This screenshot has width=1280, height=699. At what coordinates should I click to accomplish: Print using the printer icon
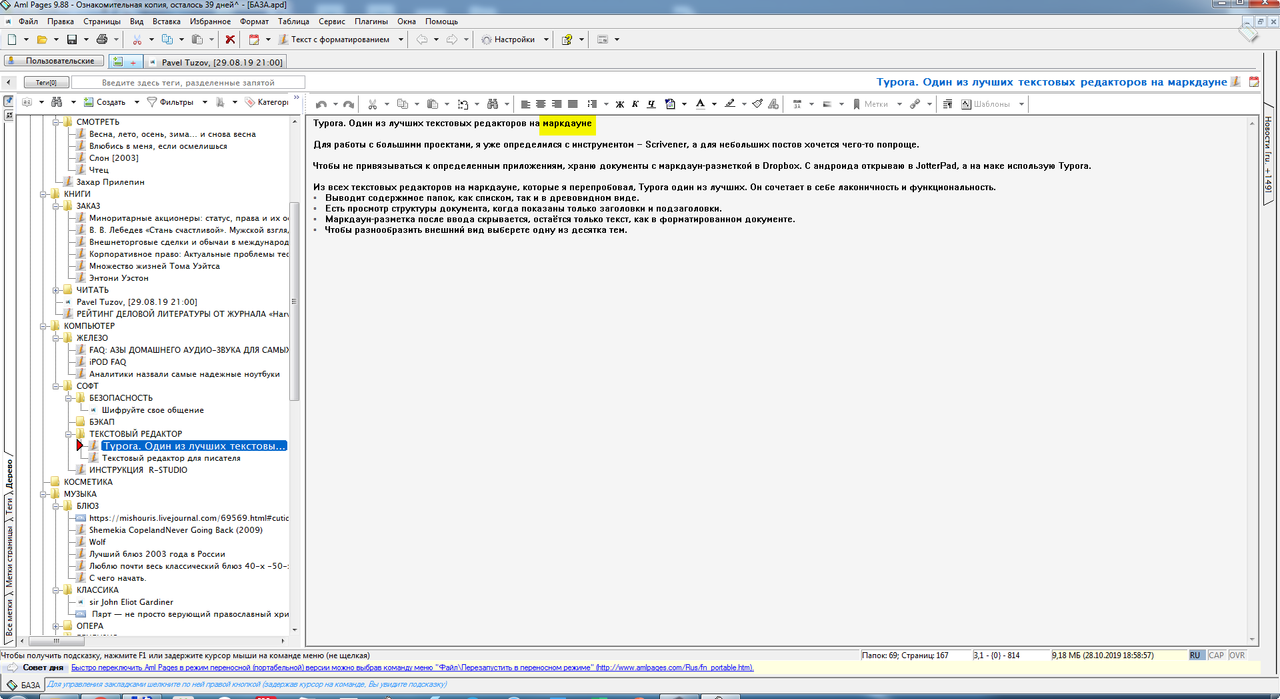coord(102,39)
